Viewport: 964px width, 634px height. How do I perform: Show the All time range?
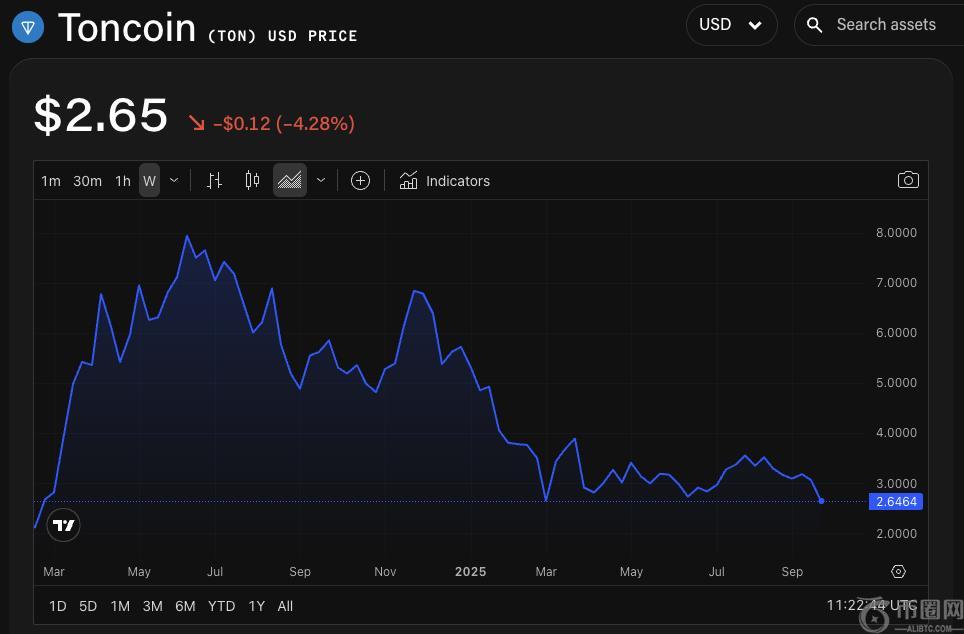(285, 606)
